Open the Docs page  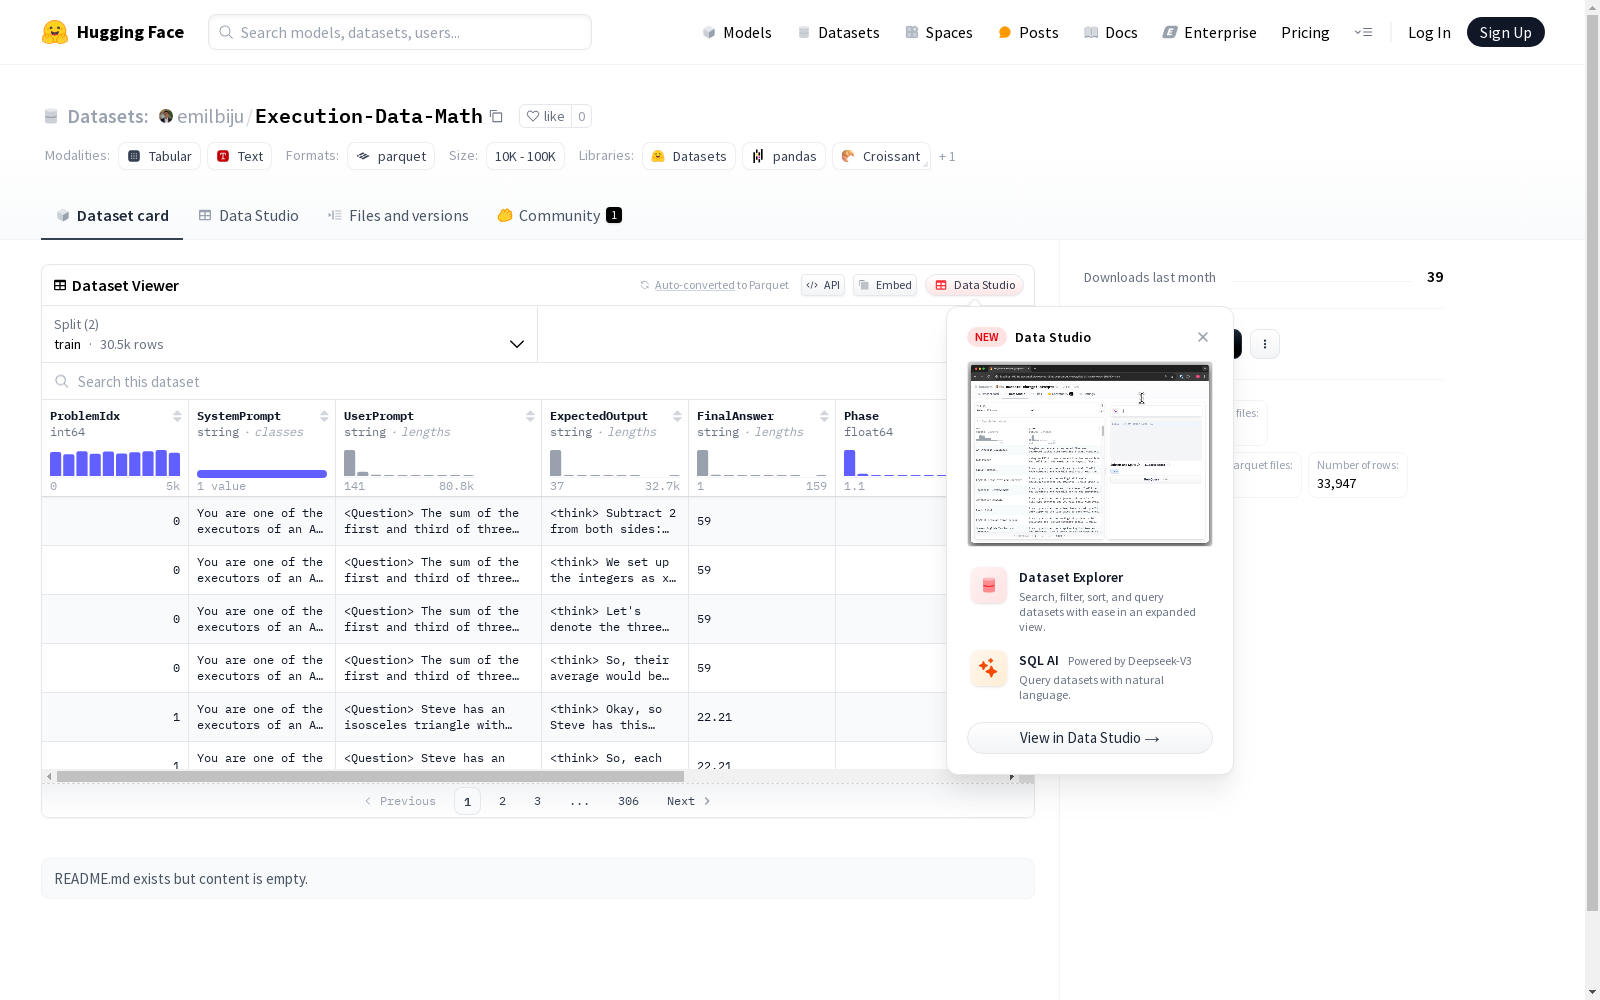(x=1111, y=32)
